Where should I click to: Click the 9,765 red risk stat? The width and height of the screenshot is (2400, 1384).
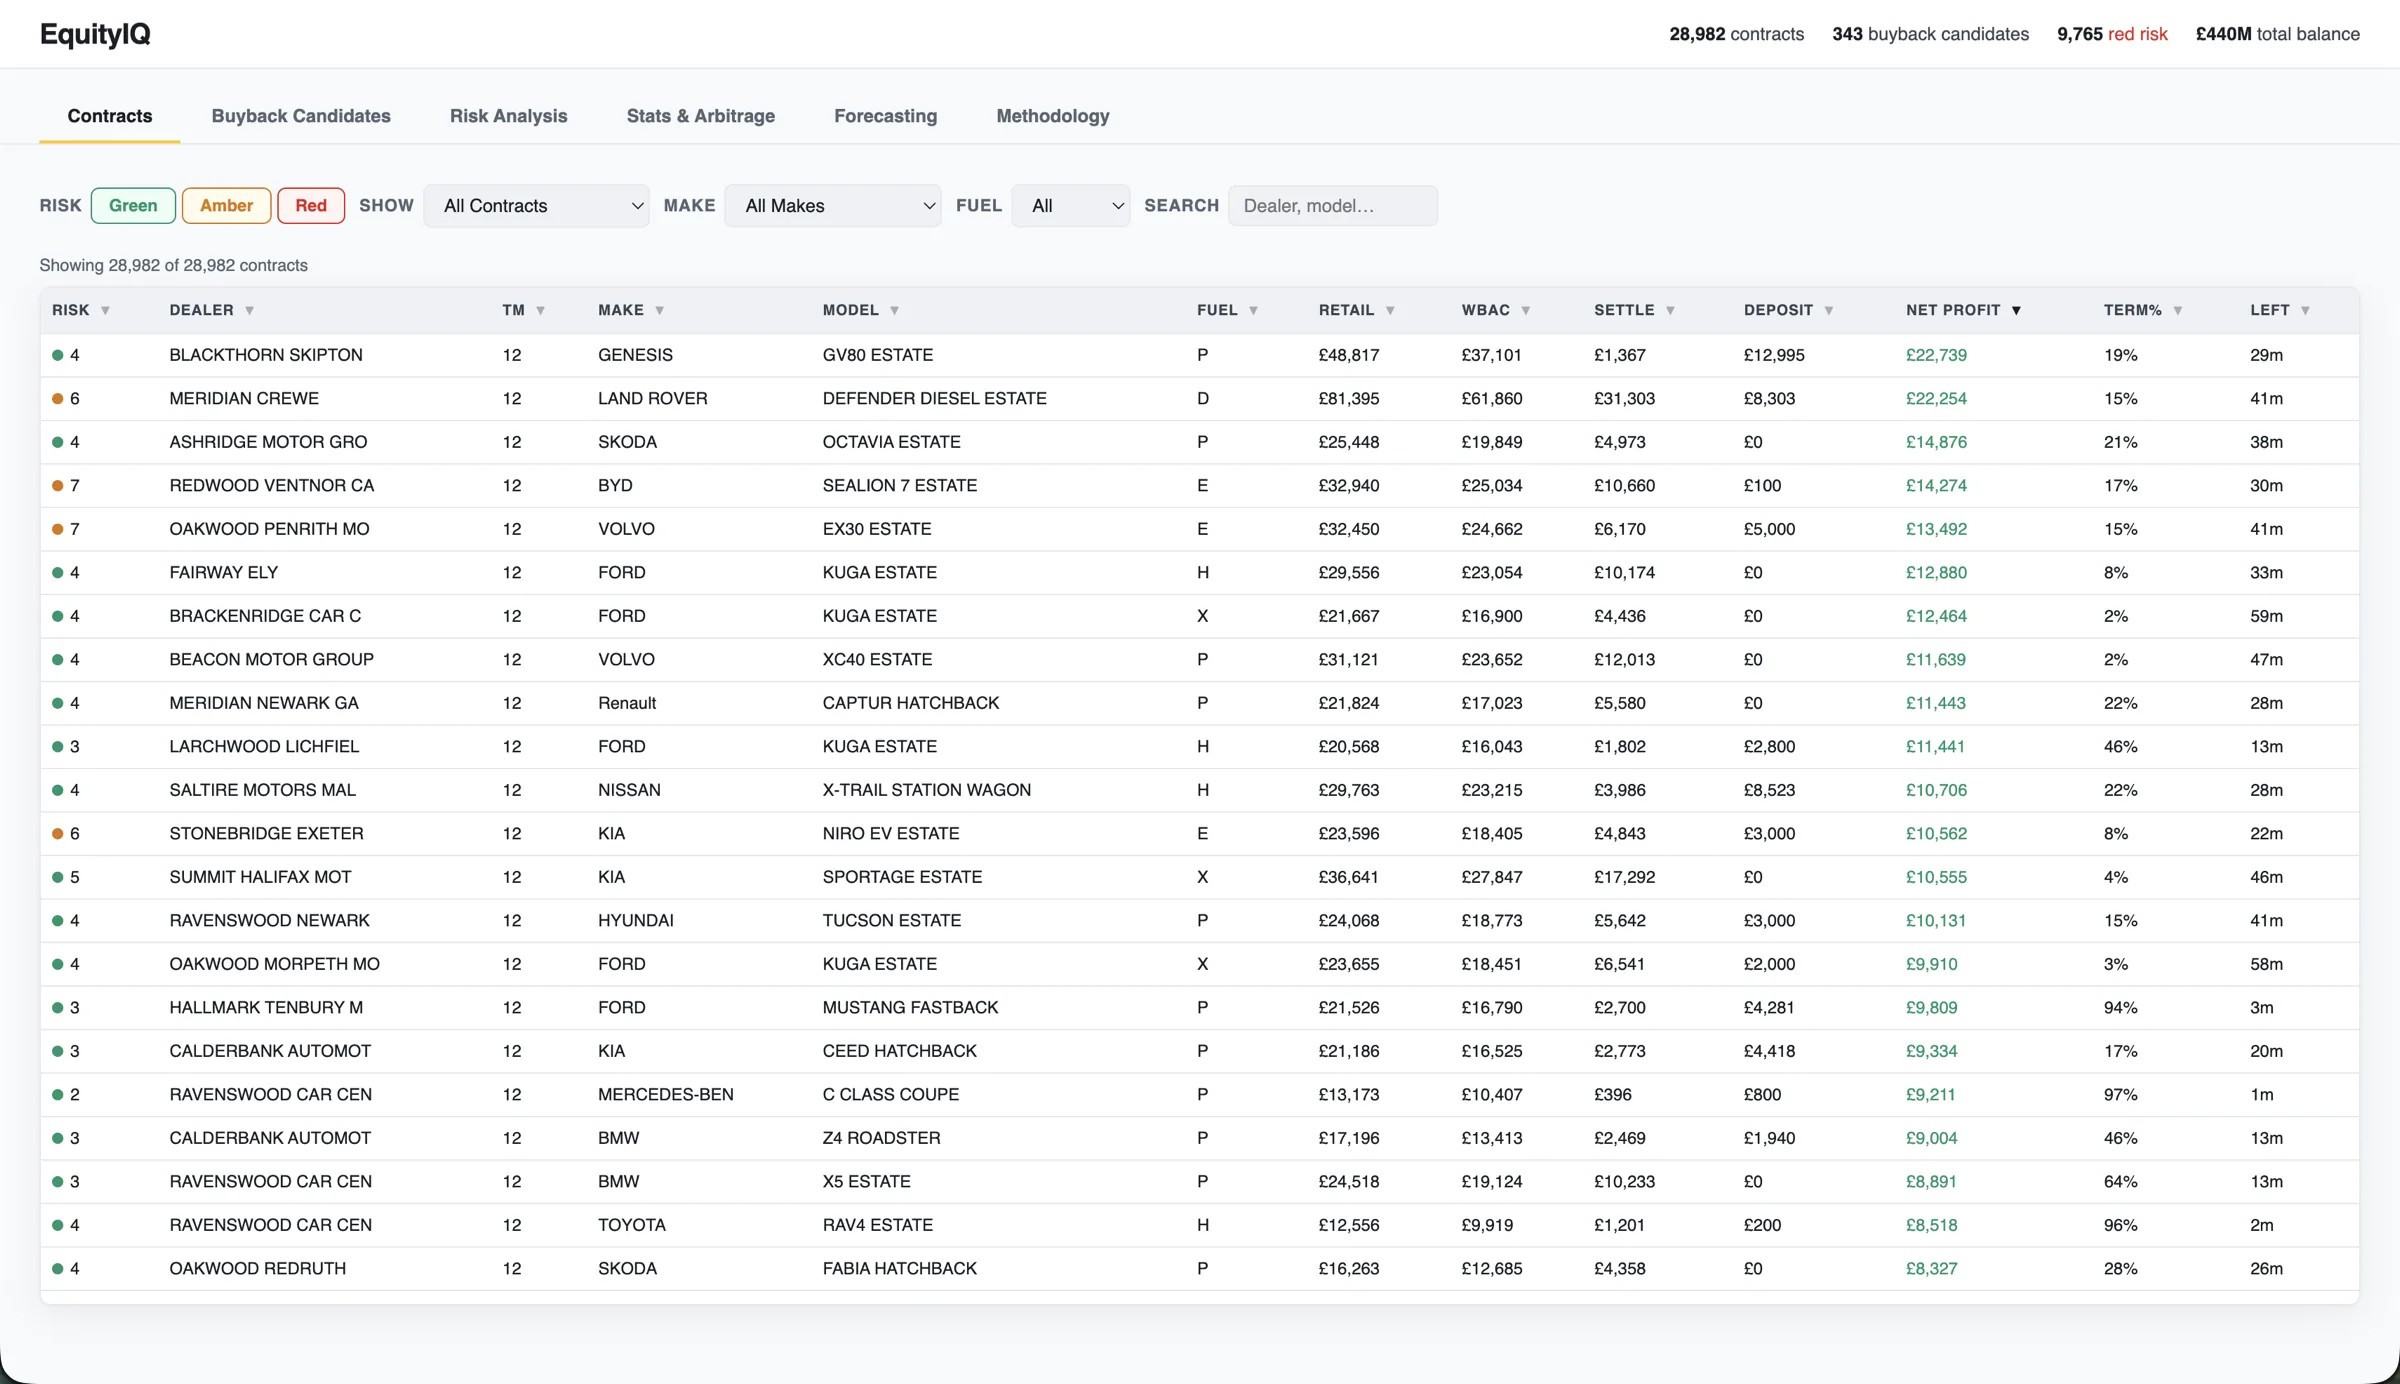pyautogui.click(x=2112, y=34)
